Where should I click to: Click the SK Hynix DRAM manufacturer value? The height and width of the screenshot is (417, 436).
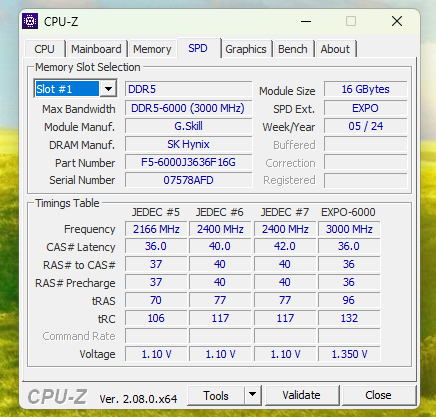click(x=189, y=144)
